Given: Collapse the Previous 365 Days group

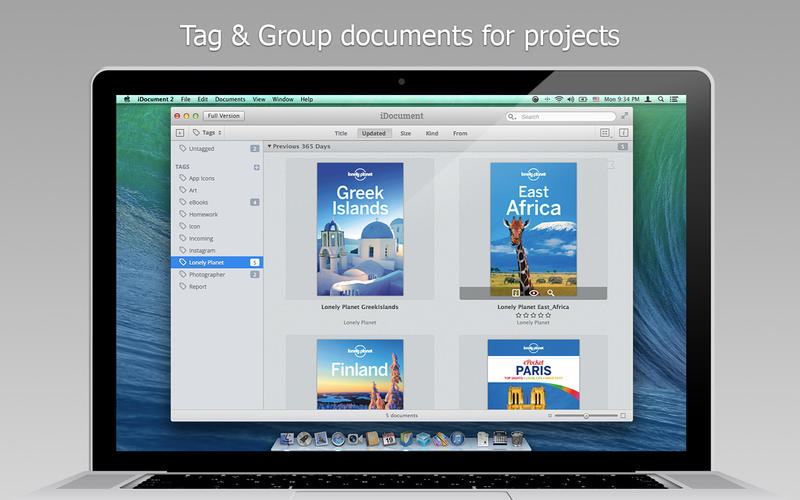Looking at the screenshot, I should (x=270, y=146).
